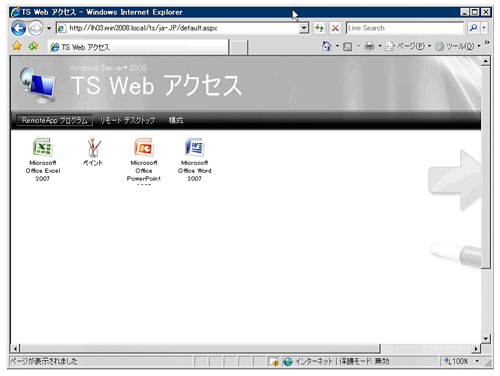Screen dimensions: 500x376
Task: Go back with the browser Back arrow
Action: (18, 28)
